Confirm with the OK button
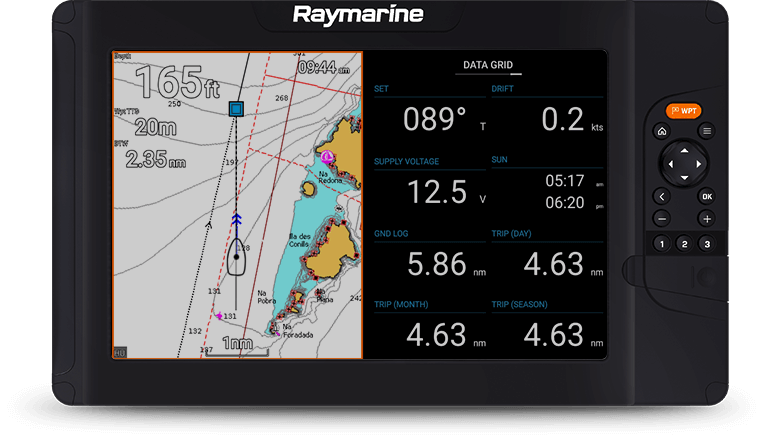 click(x=707, y=197)
